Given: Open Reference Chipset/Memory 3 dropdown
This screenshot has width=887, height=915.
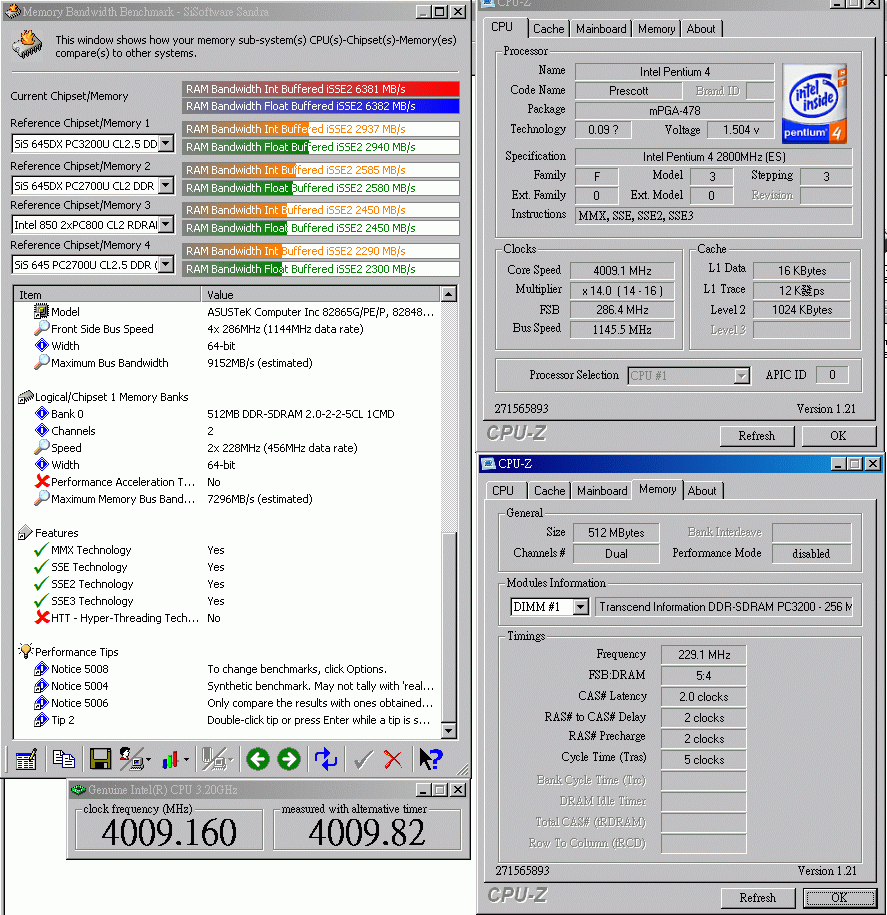Looking at the screenshot, I should coord(166,224).
